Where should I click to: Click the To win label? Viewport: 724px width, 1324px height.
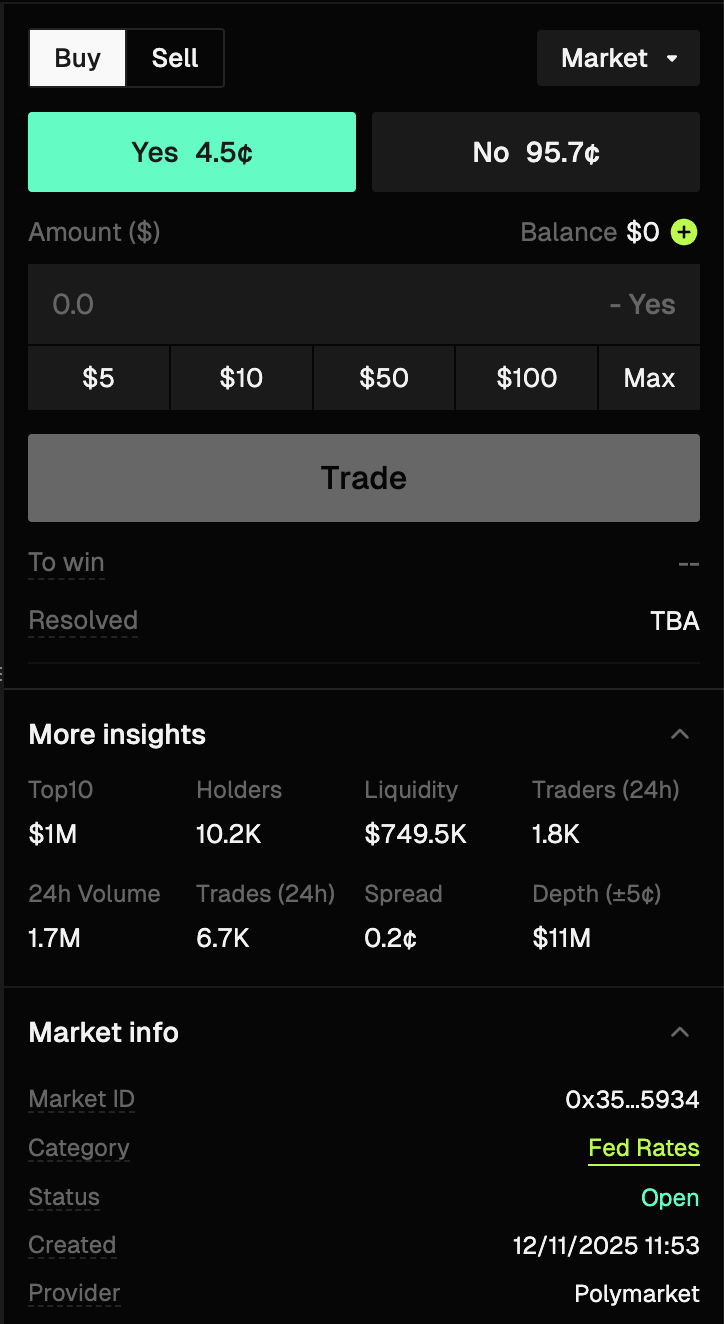click(66, 563)
